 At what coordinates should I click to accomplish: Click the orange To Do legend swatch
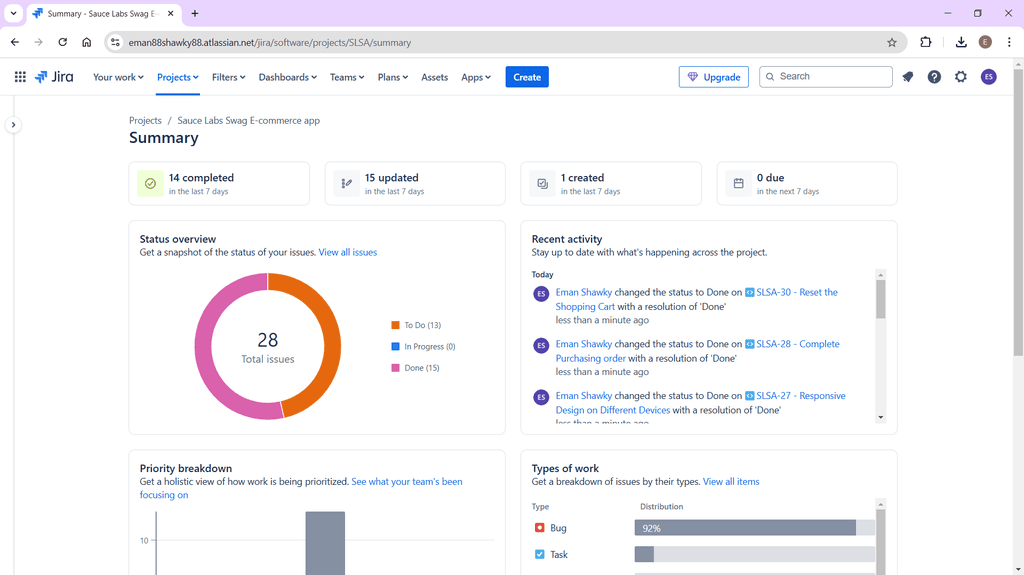click(x=395, y=325)
